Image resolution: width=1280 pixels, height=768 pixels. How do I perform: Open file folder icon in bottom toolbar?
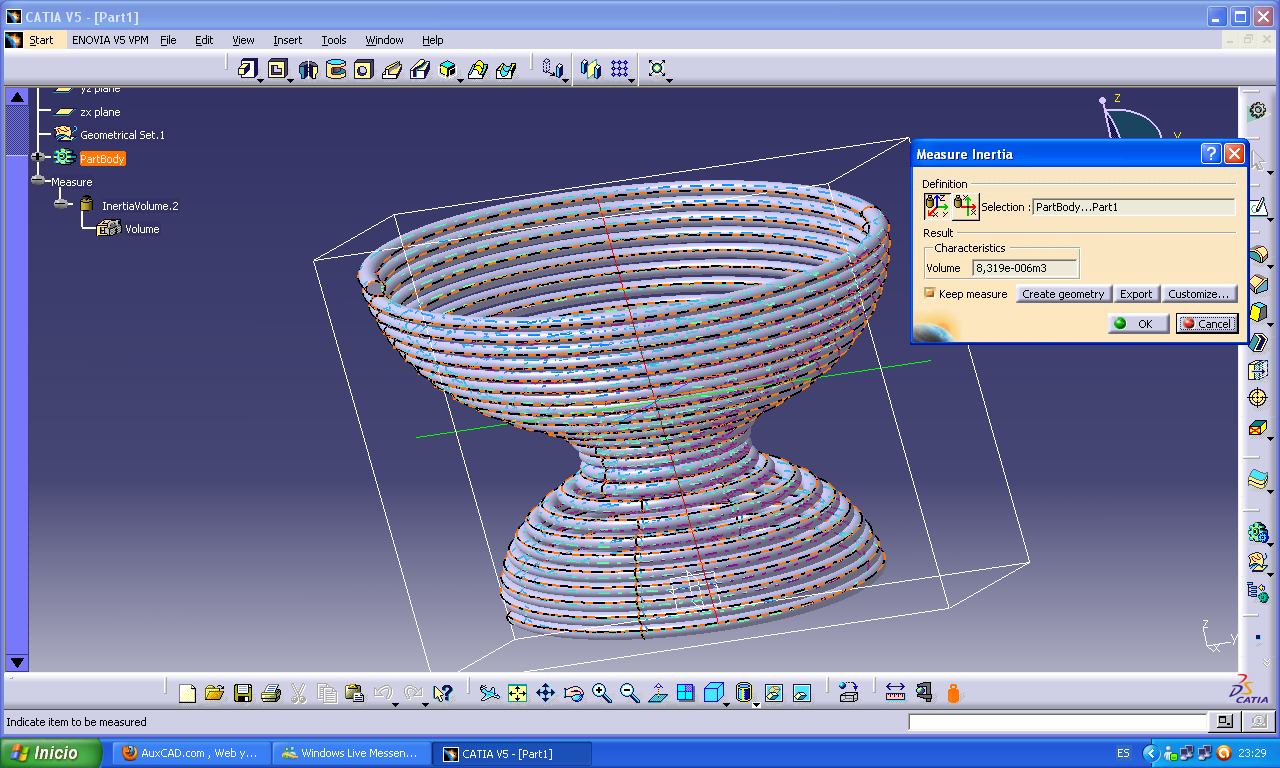click(x=214, y=692)
